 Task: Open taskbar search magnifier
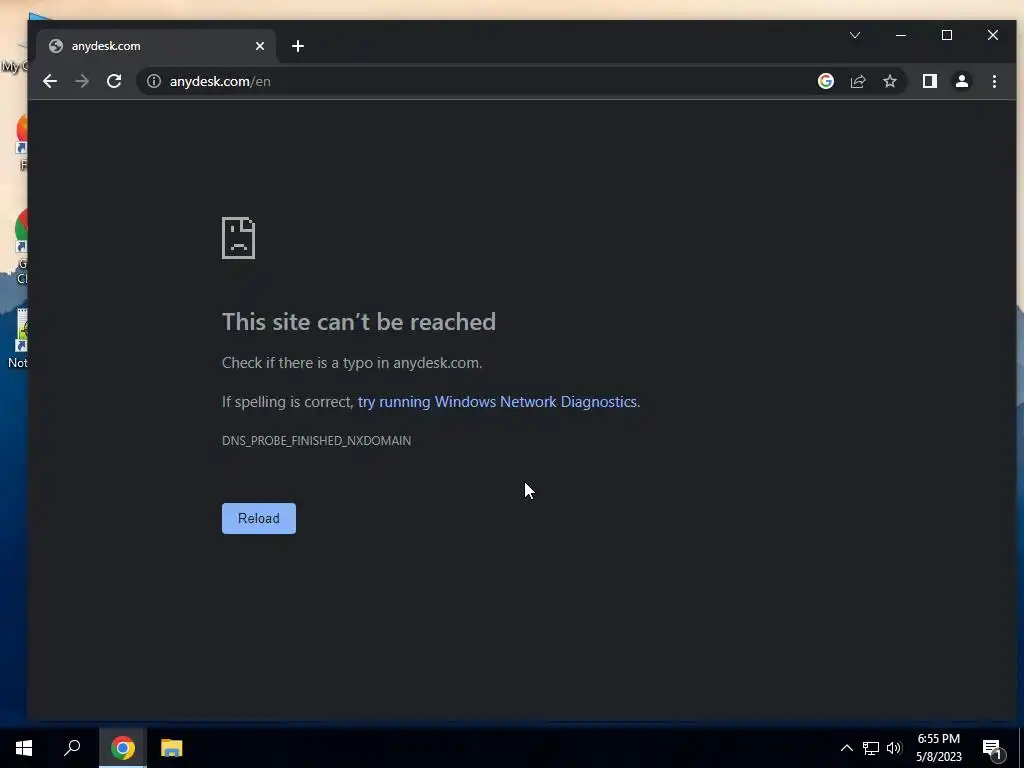pos(72,748)
